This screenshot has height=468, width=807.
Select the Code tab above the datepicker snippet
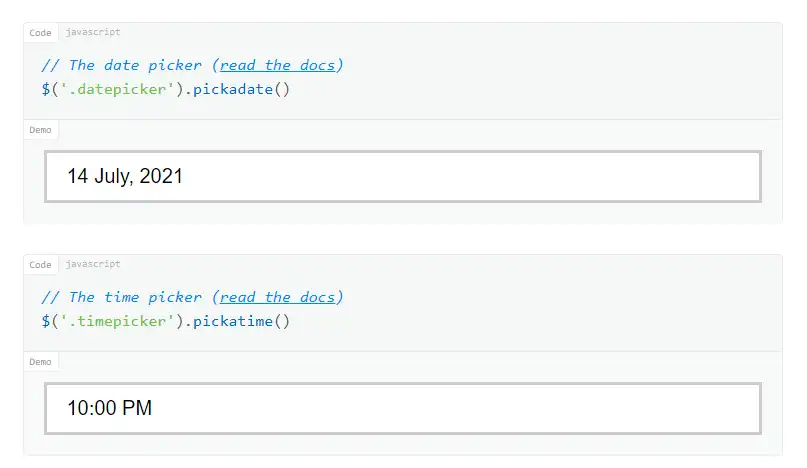pyautogui.click(x=40, y=33)
